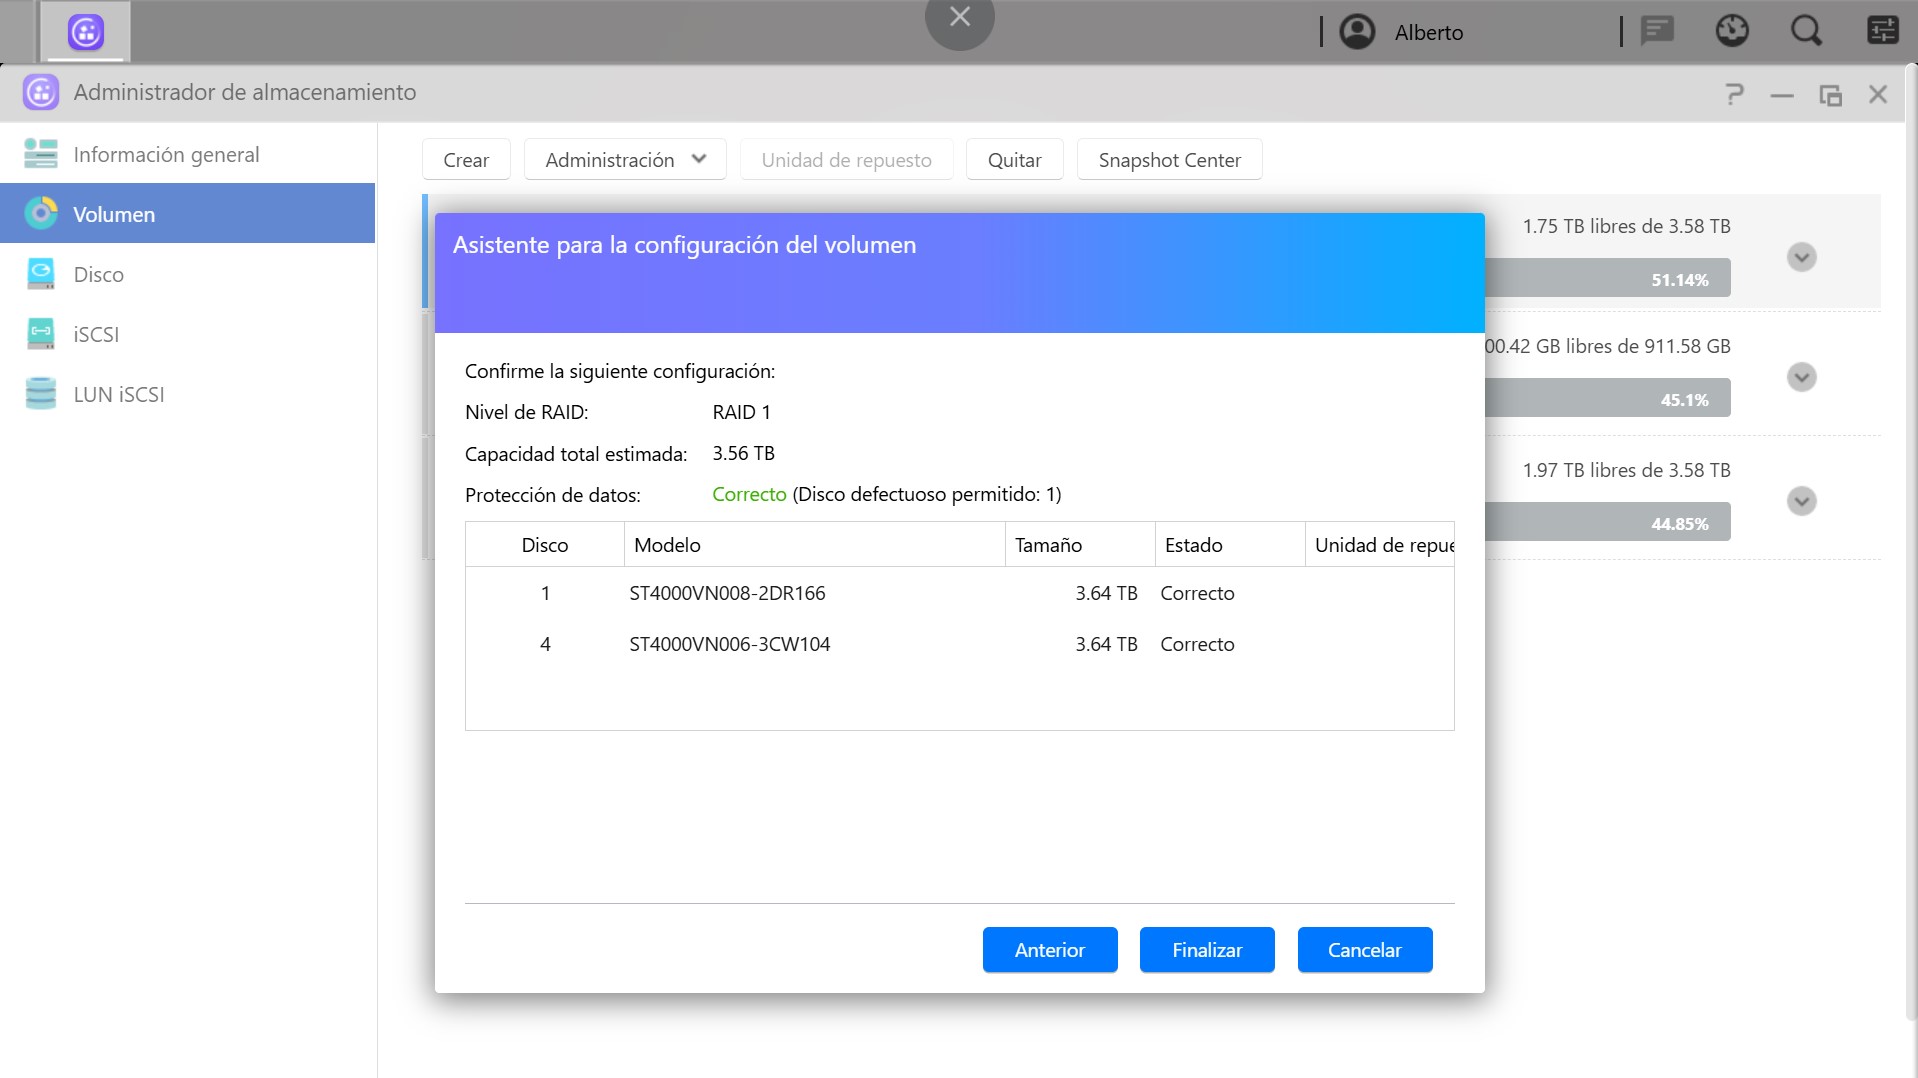
Task: Open the settings sliders icon
Action: (x=1882, y=31)
